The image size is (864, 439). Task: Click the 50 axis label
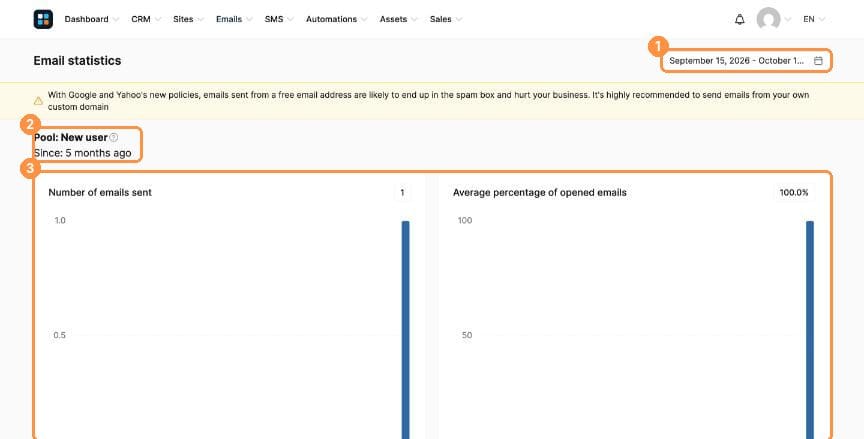pos(467,335)
